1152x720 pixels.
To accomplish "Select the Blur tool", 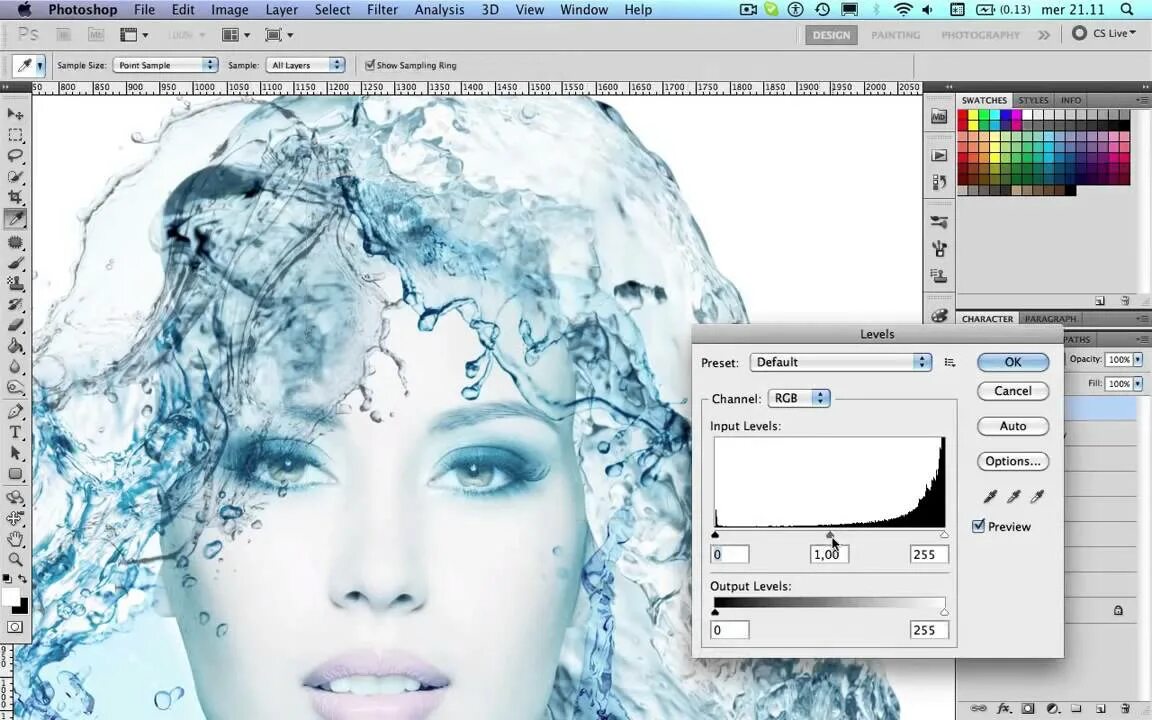I will pyautogui.click(x=15, y=366).
